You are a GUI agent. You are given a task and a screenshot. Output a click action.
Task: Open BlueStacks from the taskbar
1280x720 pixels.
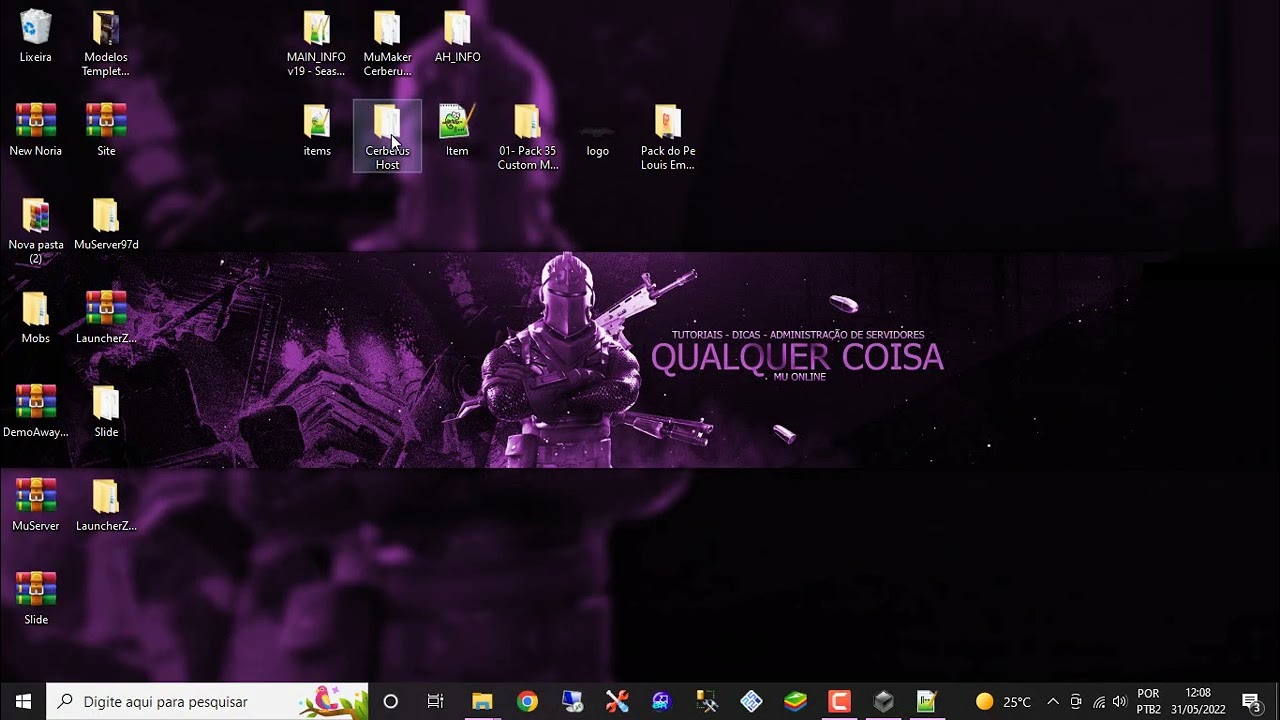[x=795, y=701]
